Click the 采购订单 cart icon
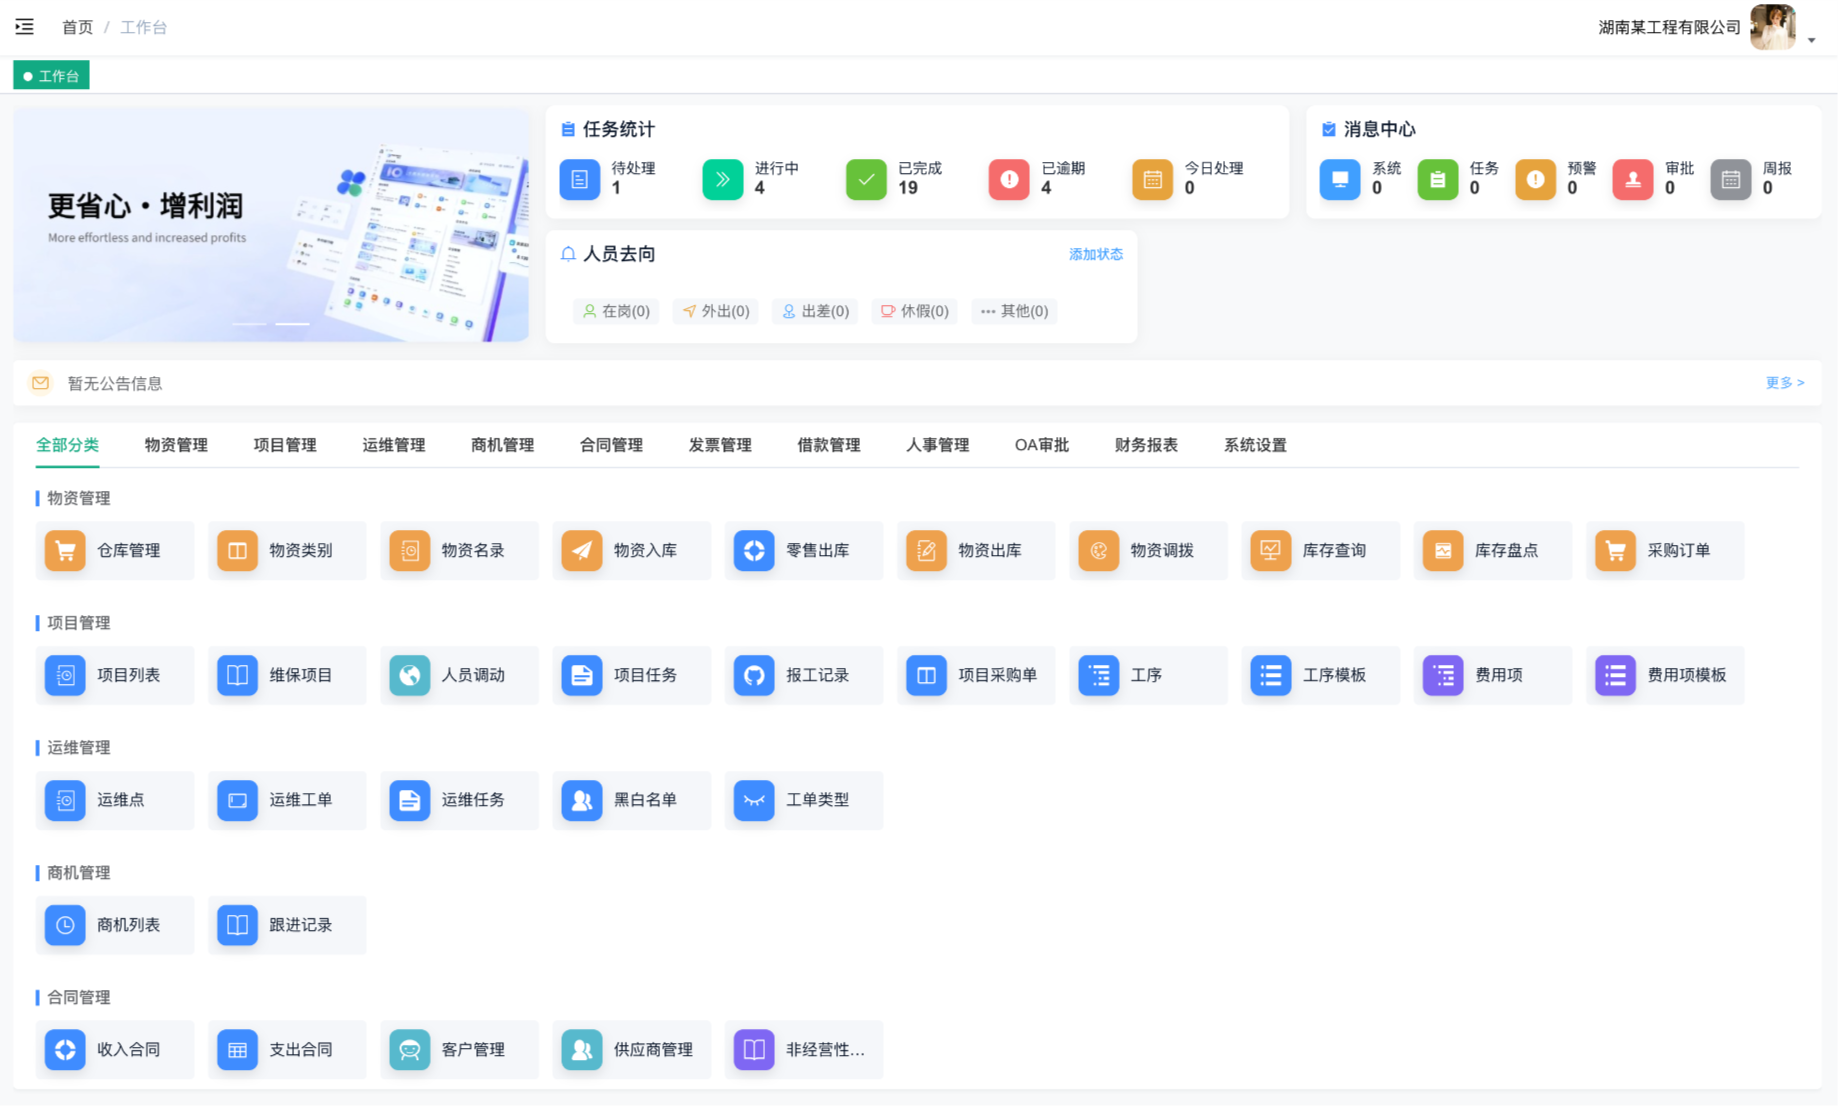The height and width of the screenshot is (1106, 1838). pos(1615,550)
